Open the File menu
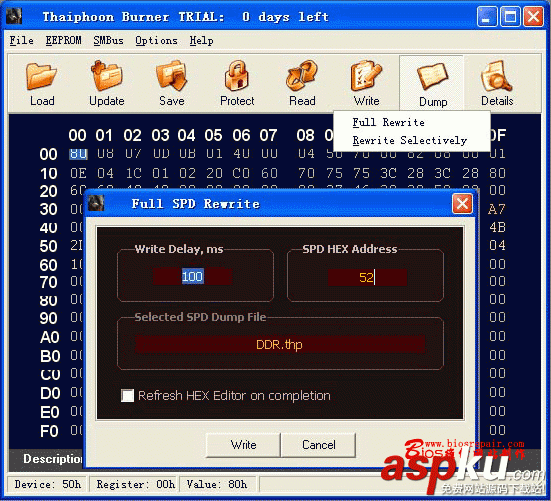The height and width of the screenshot is (501, 551). coord(21,40)
